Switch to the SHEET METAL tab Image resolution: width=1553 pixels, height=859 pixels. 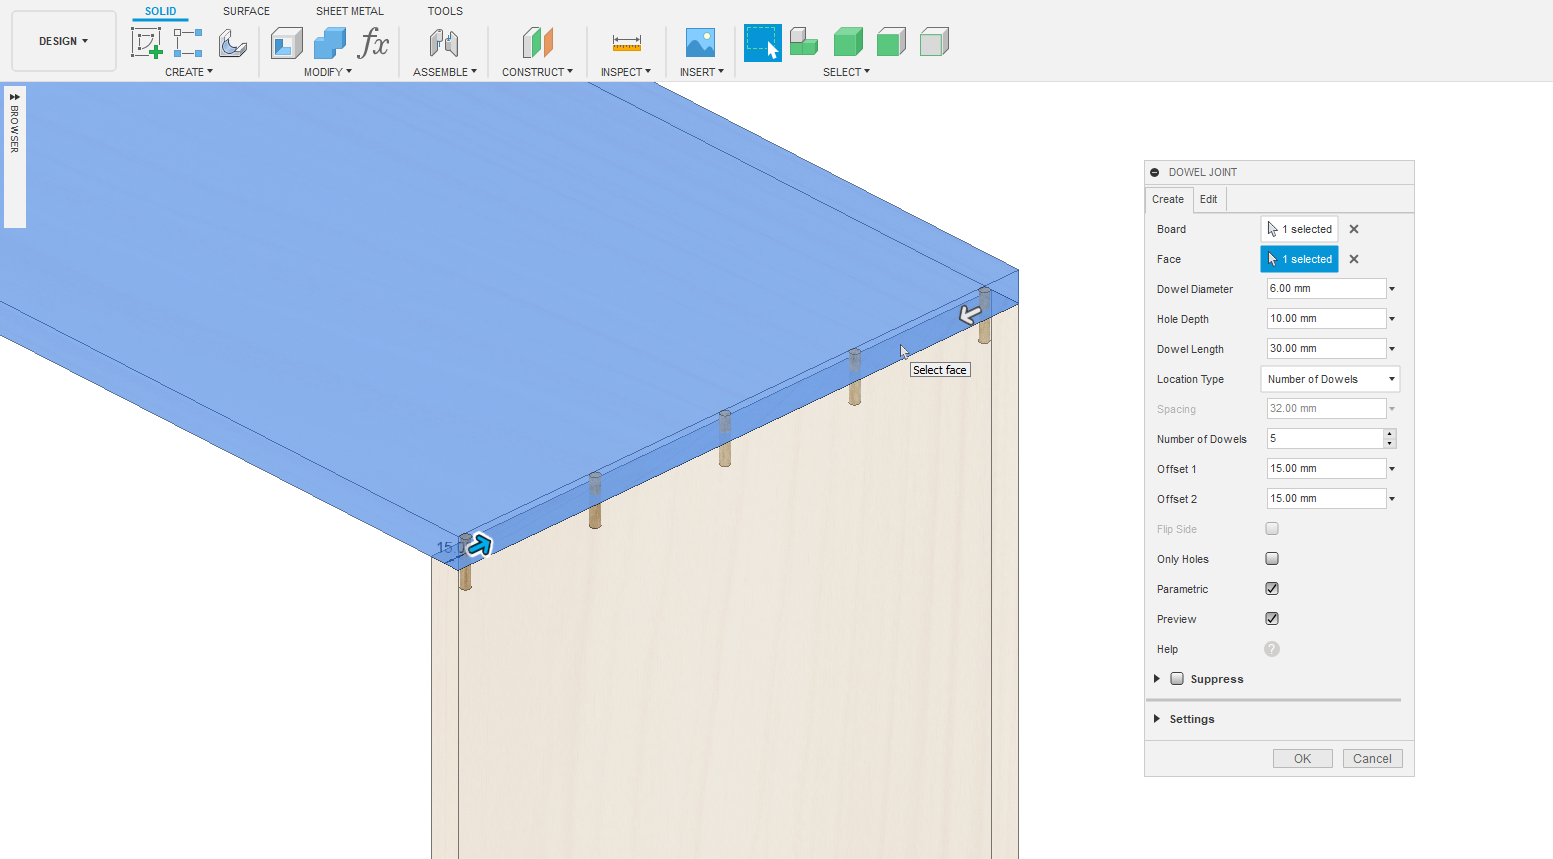click(349, 11)
